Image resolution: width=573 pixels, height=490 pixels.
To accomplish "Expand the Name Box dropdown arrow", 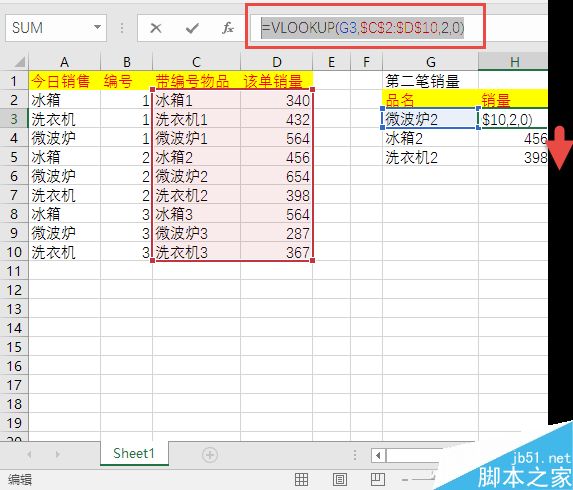I will [x=97, y=27].
